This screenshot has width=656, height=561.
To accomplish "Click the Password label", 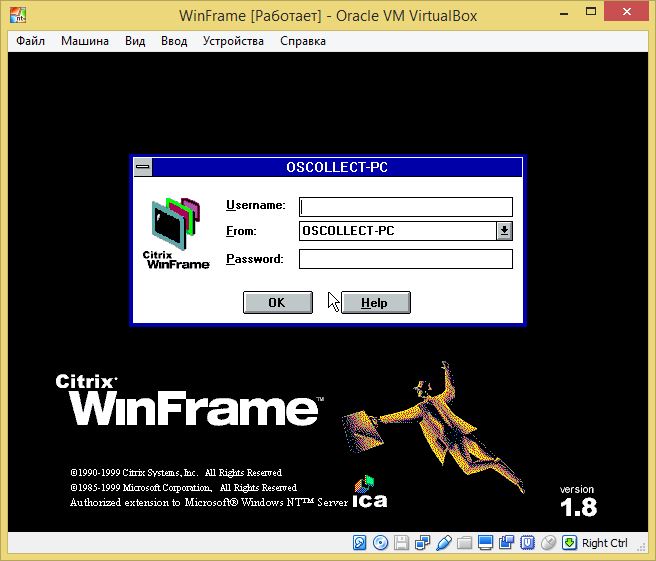I will pyautogui.click(x=254, y=259).
